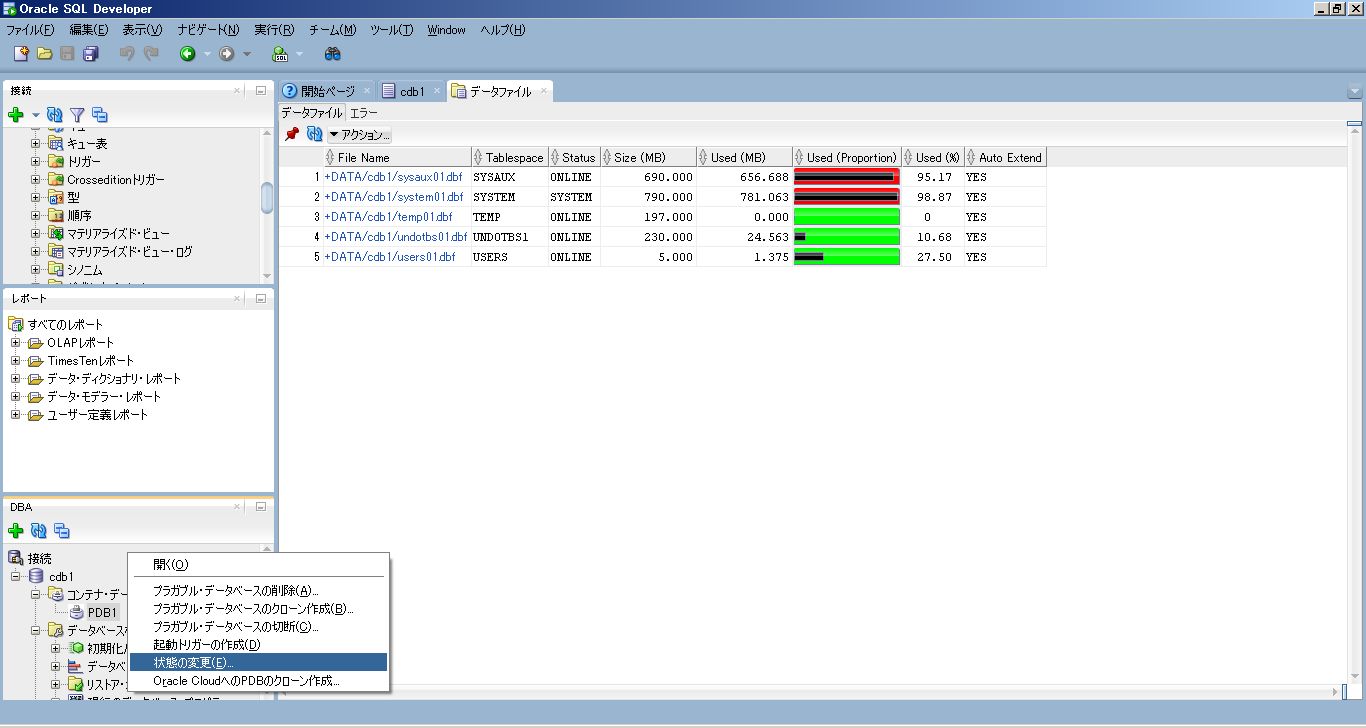The height and width of the screenshot is (728, 1366).
Task: Open +DATA/cdb1/undotbs01.dbf file link
Action: pos(396,237)
